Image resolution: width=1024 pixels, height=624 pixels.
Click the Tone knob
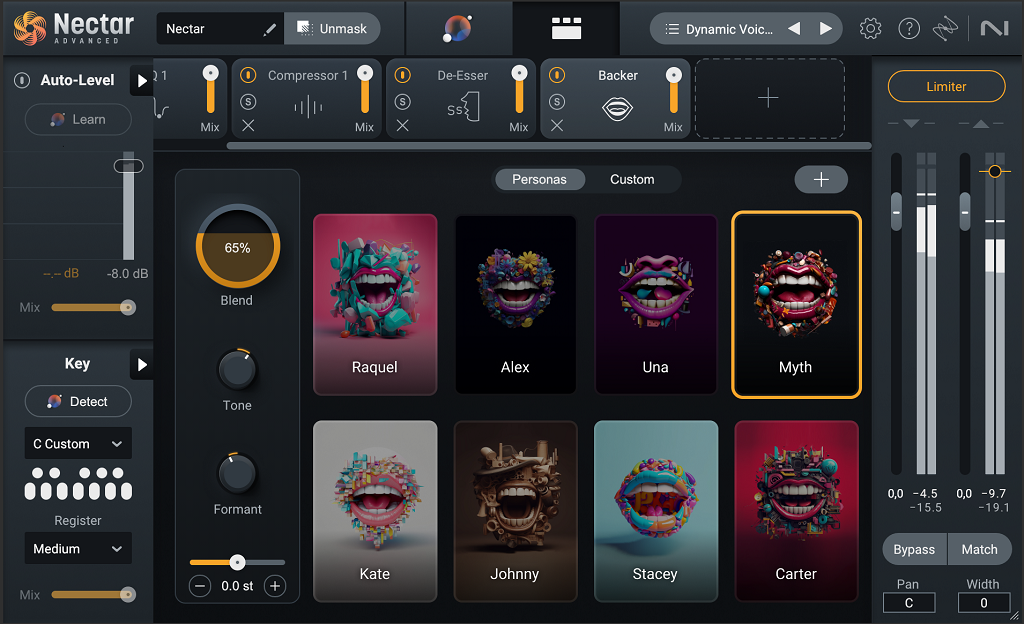coord(237,369)
